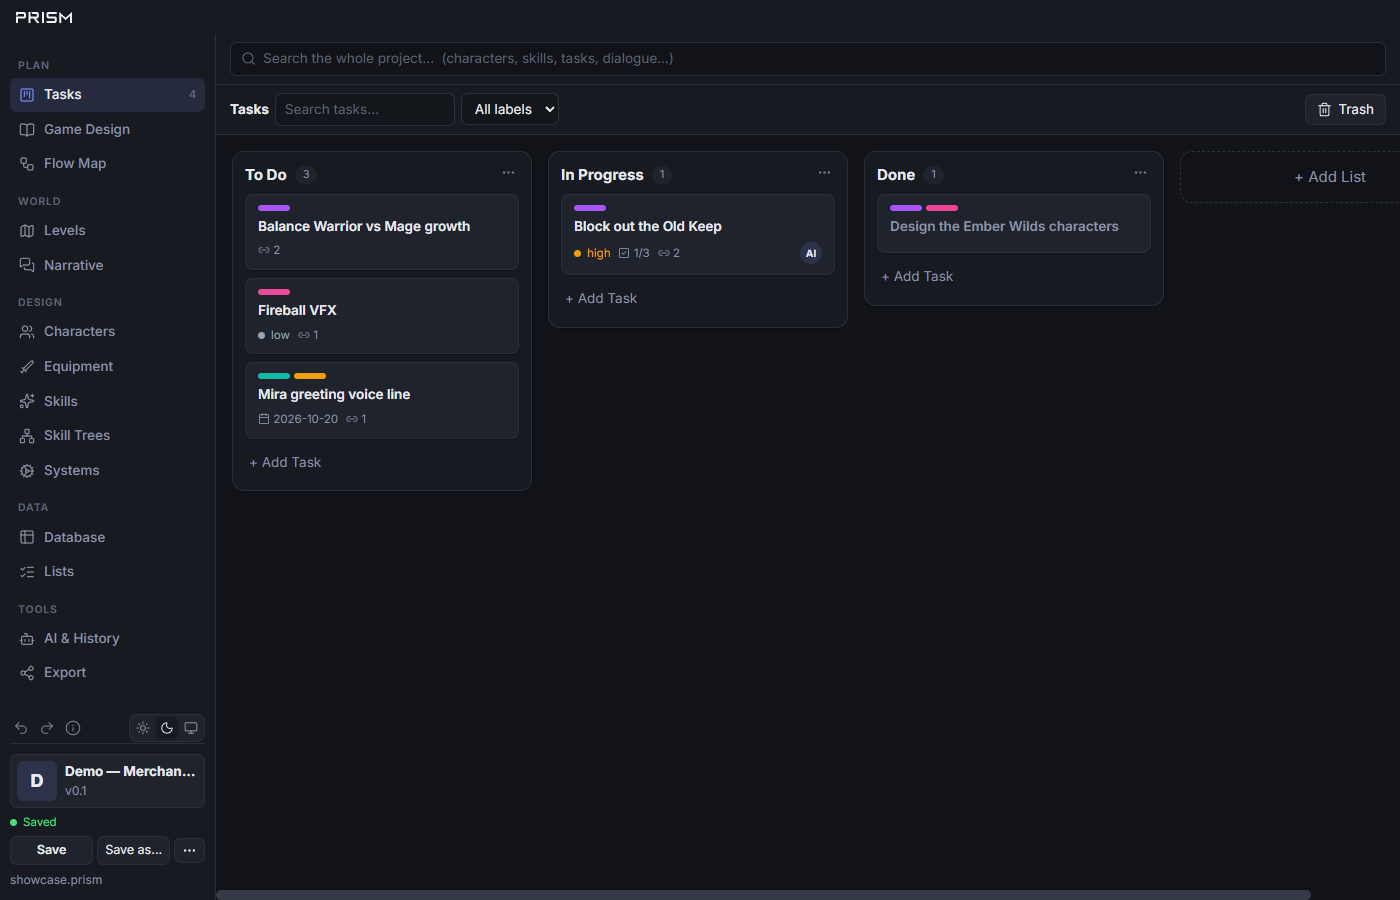
Task: Click Save as... button
Action: tap(133, 850)
